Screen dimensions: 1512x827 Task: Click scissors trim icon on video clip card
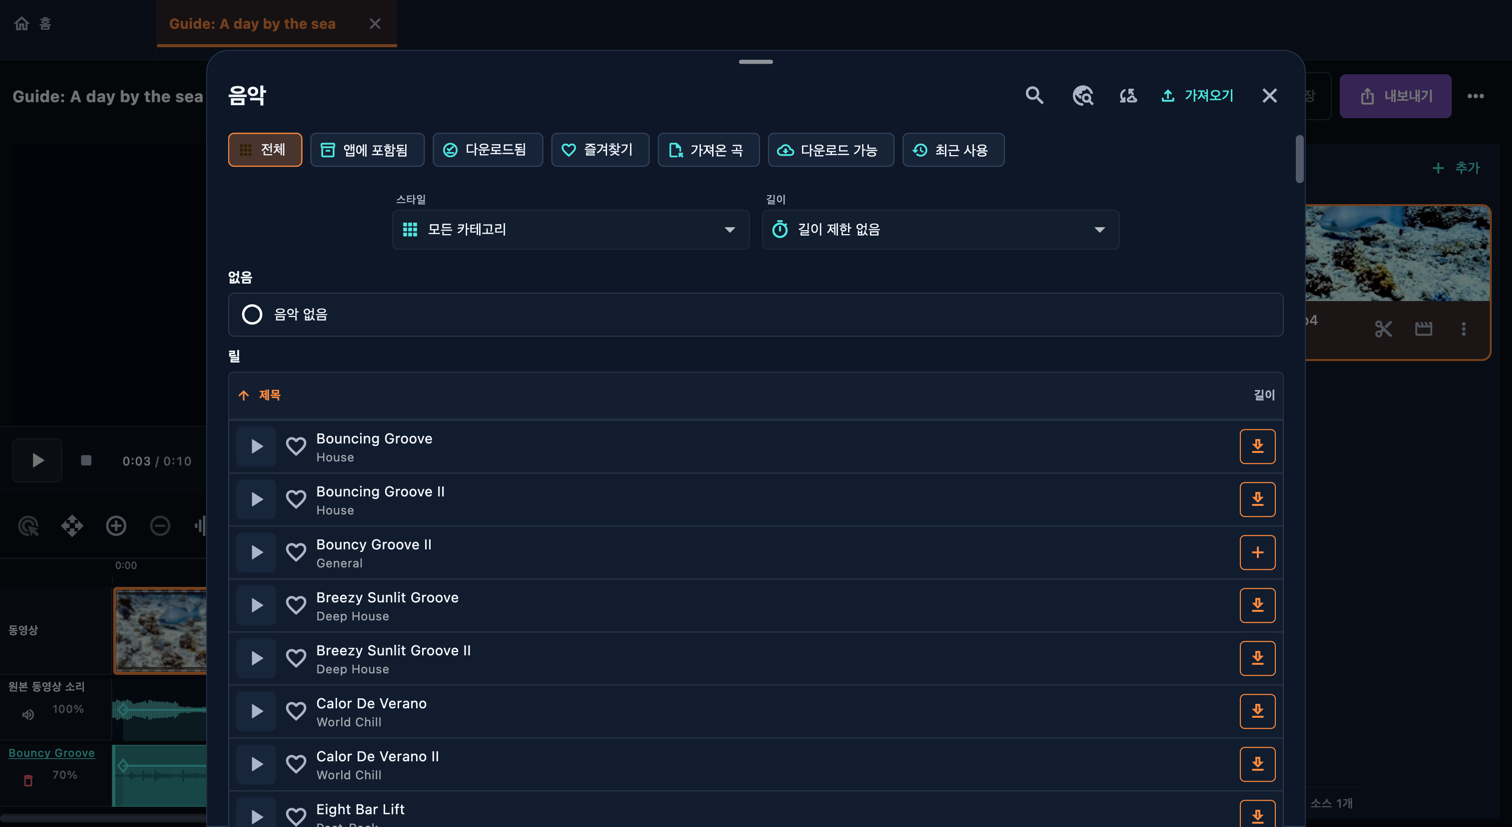[x=1383, y=329]
